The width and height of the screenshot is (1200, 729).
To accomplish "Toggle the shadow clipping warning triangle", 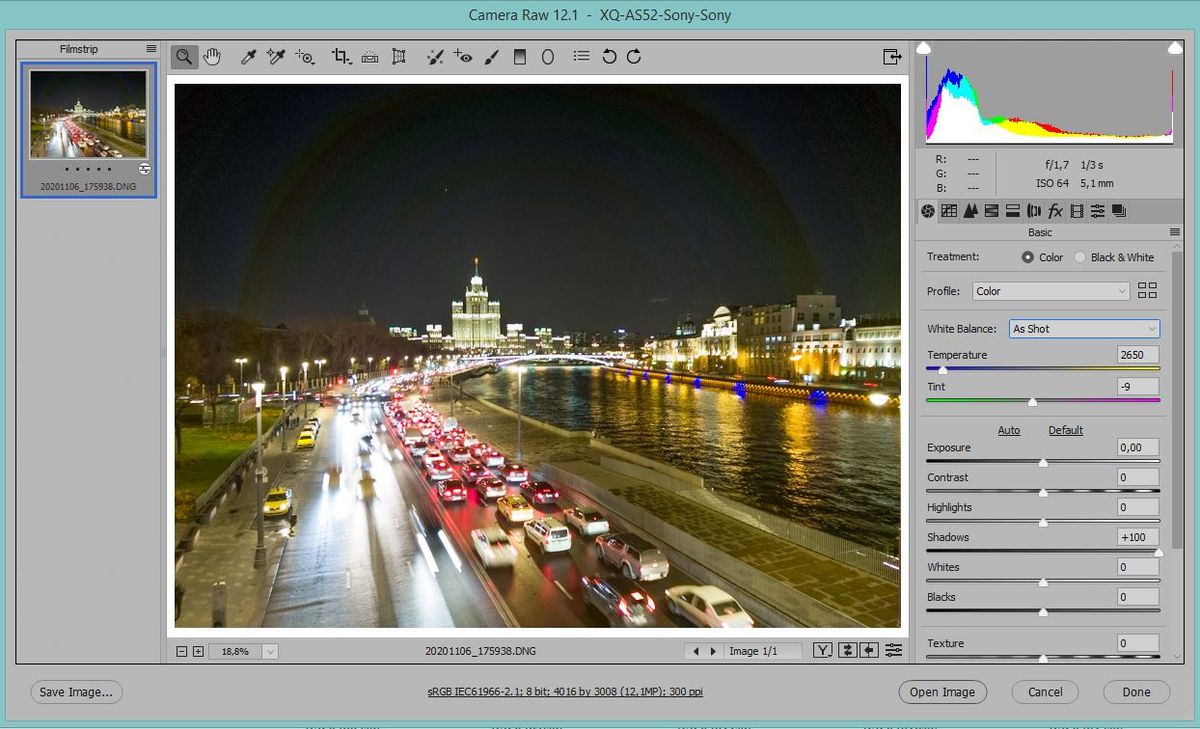I will [924, 48].
